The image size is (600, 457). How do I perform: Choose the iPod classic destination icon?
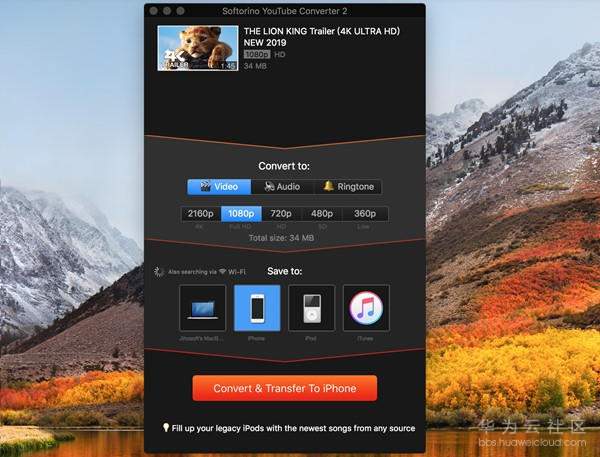pyautogui.click(x=311, y=308)
